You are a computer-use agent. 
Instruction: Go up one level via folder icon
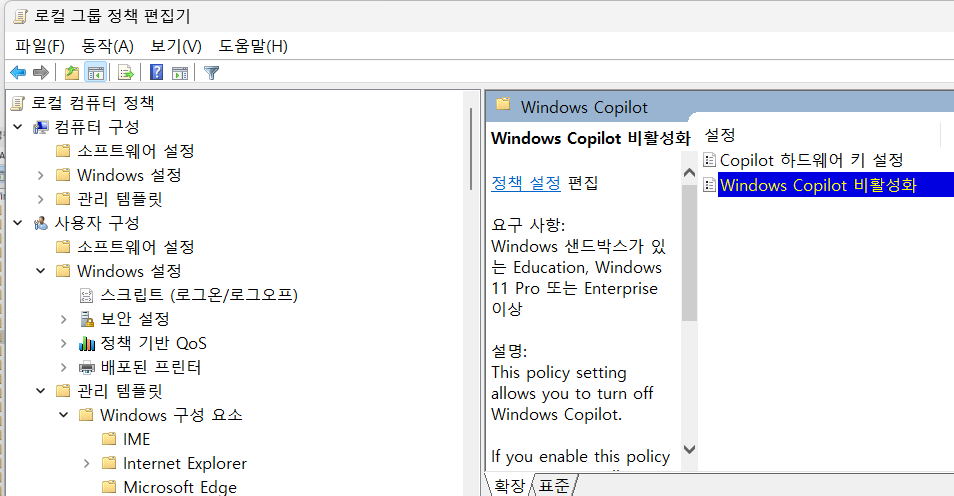coord(72,73)
